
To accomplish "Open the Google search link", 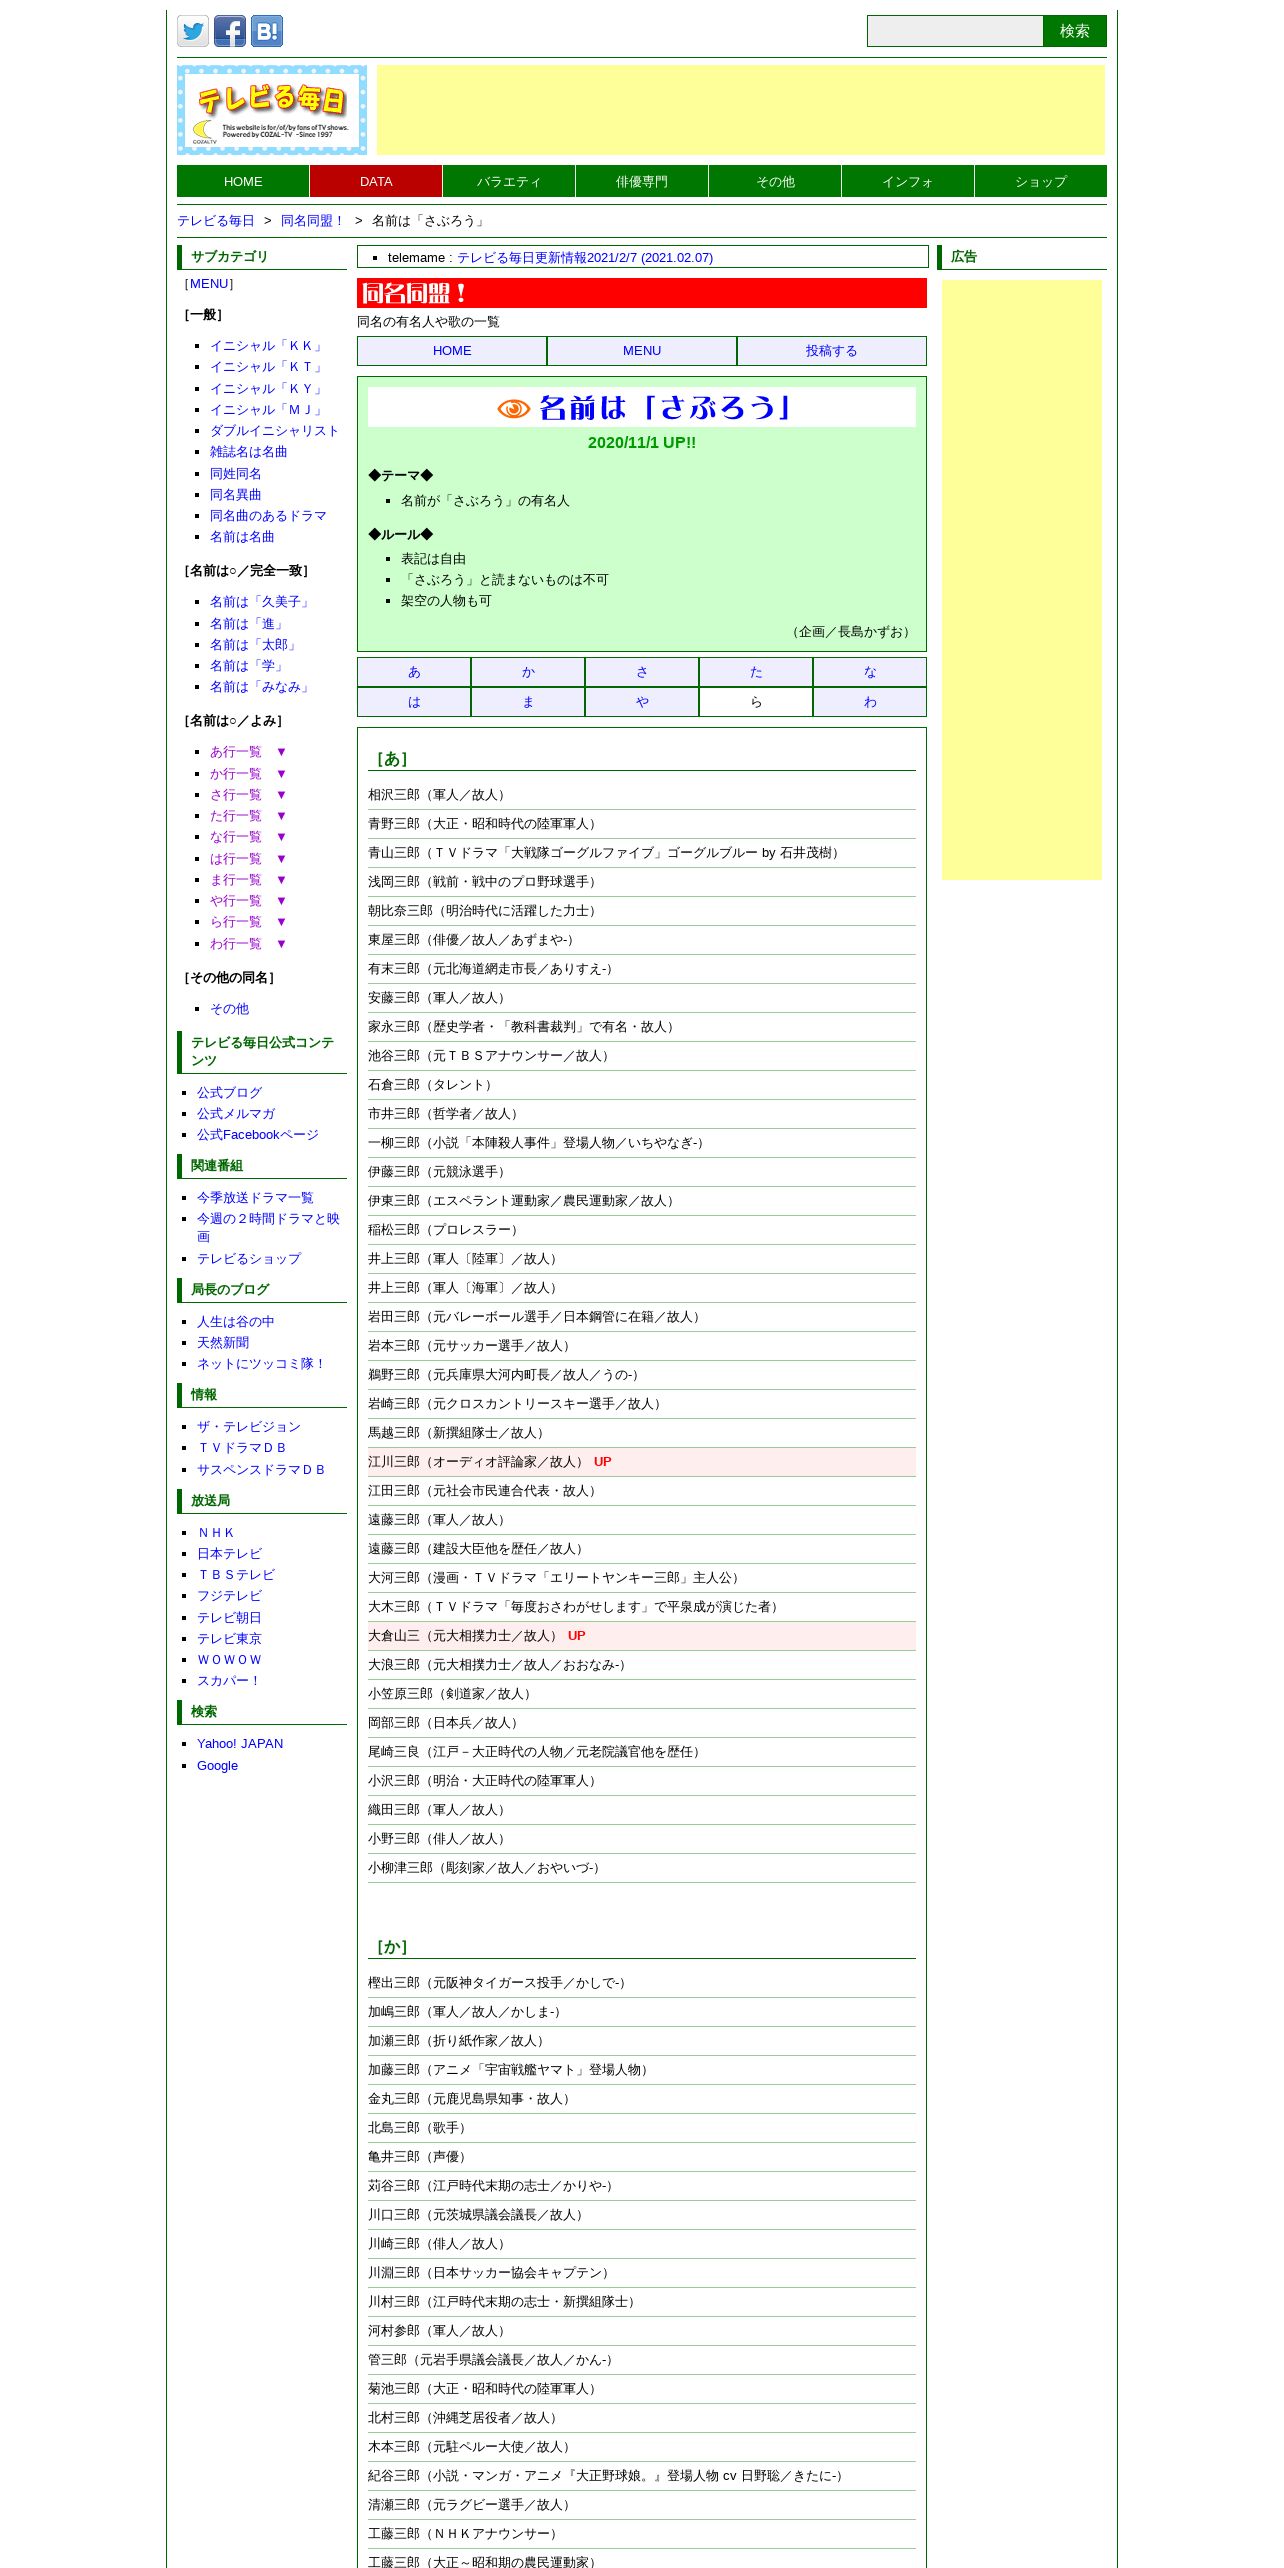I will click(x=217, y=1765).
